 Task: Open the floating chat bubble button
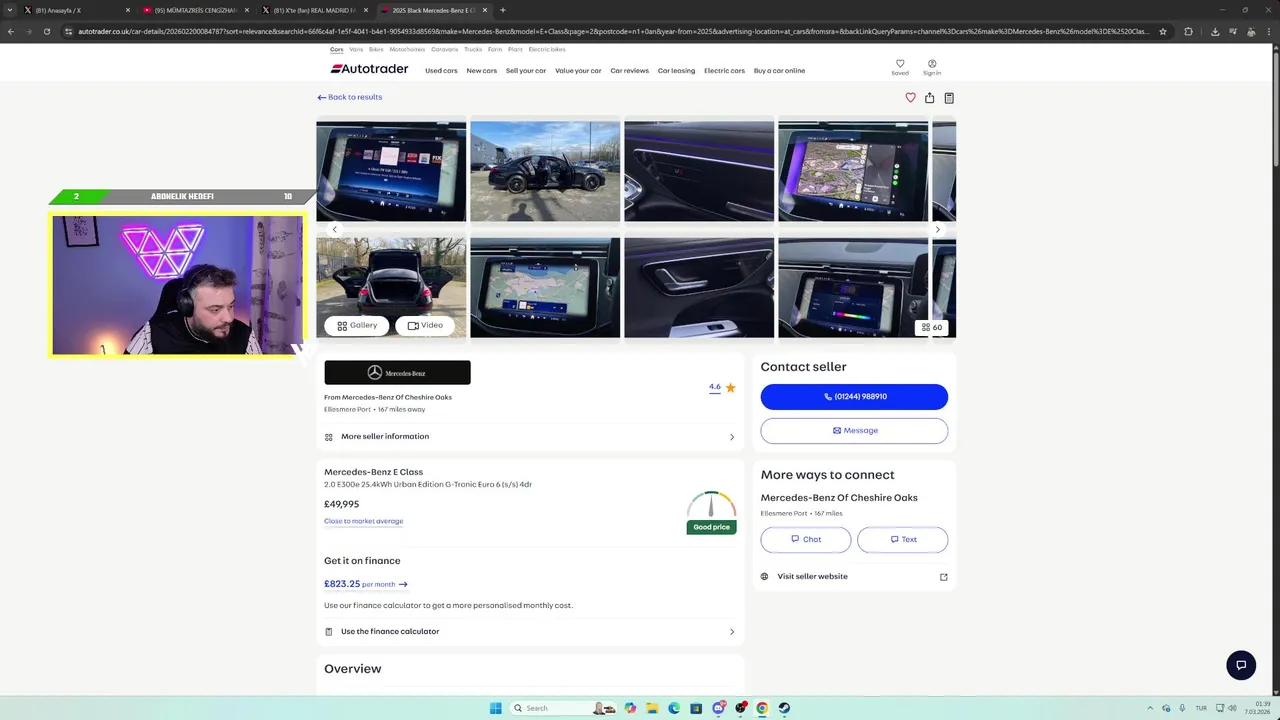[1241, 665]
